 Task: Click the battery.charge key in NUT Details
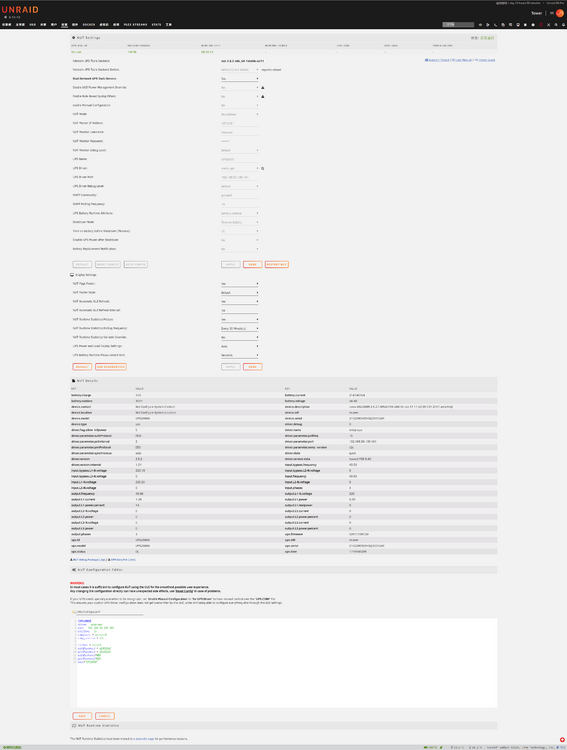click(81, 396)
